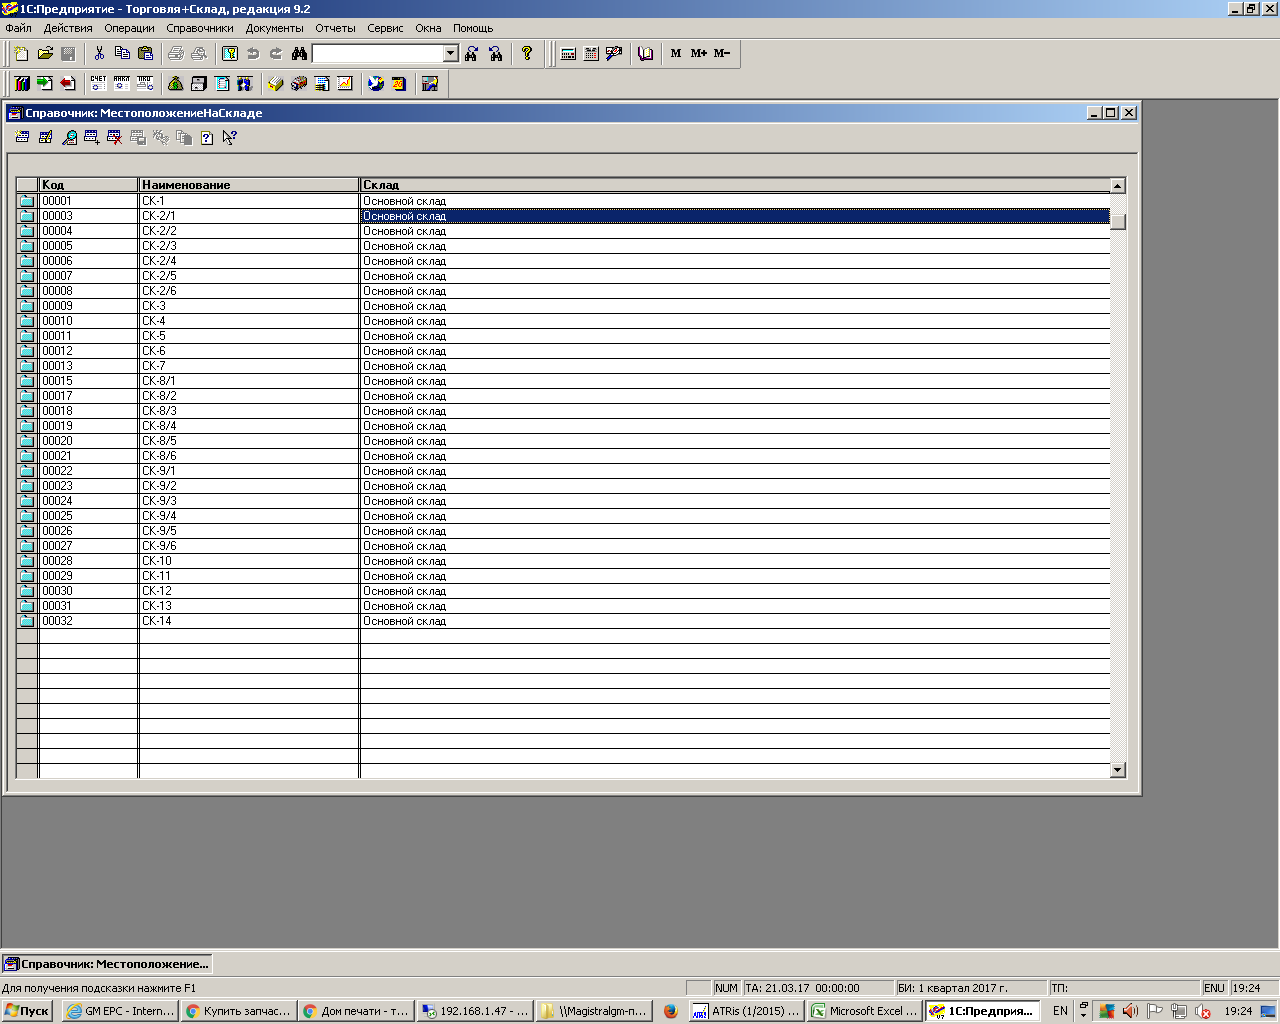
Task: Click the delete row icon with red X
Action: pyautogui.click(x=115, y=138)
